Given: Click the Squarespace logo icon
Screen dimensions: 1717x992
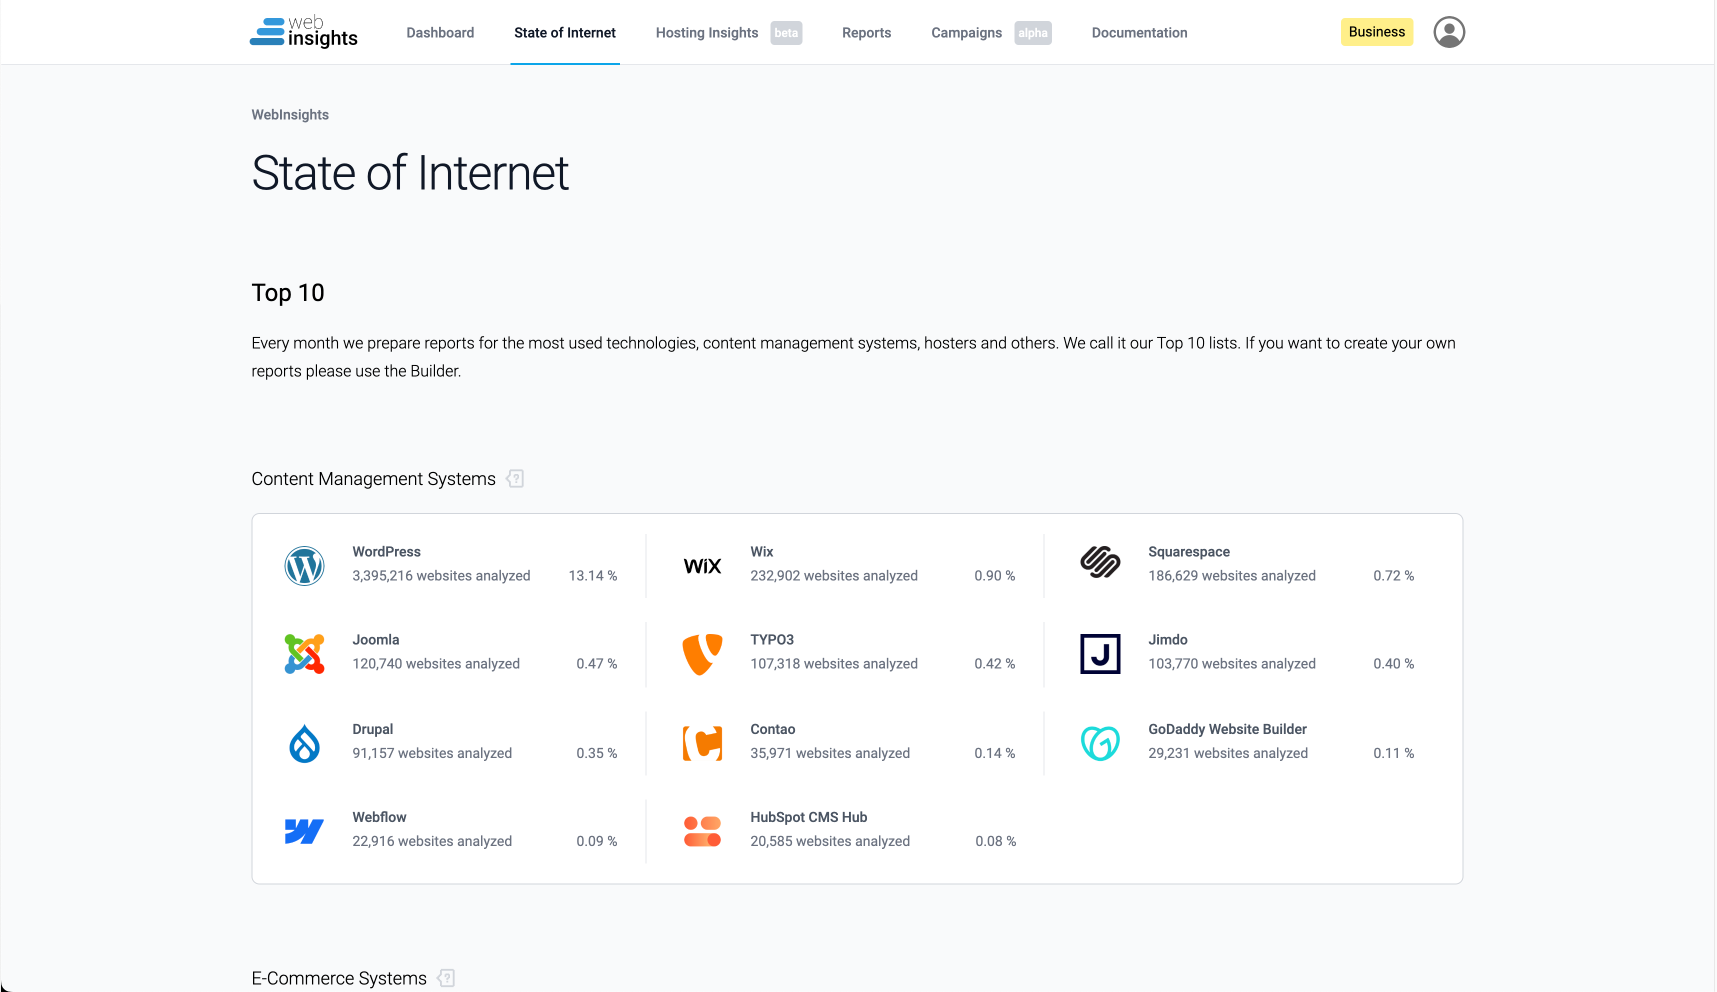Looking at the screenshot, I should coord(1100,563).
